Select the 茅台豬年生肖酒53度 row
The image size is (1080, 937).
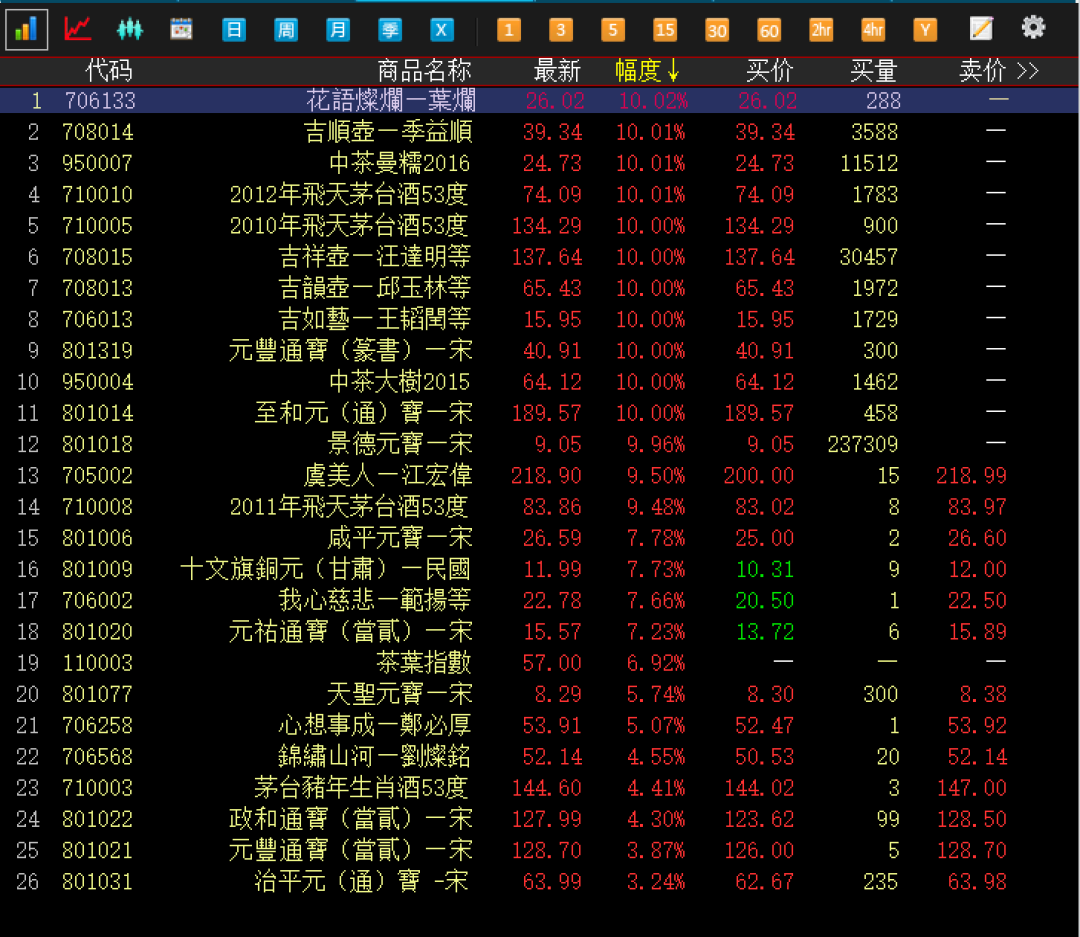pos(539,787)
